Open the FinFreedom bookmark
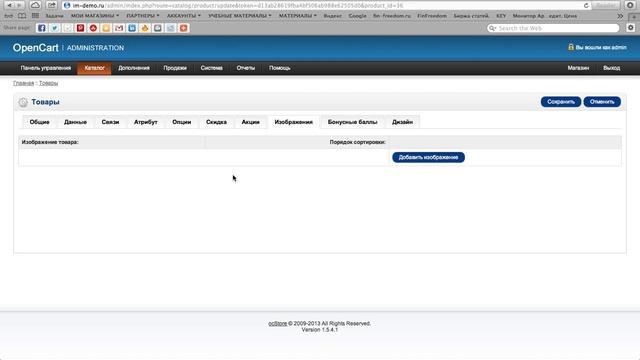Image resolution: width=640 pixels, height=360 pixels. pos(432,16)
